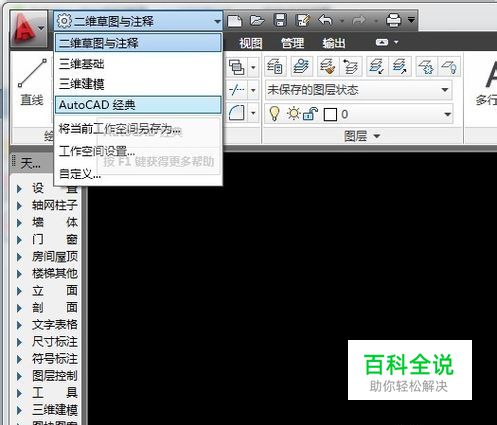Switch to the 输出 ribbon tab
This screenshot has height=425, width=497.
click(x=334, y=43)
